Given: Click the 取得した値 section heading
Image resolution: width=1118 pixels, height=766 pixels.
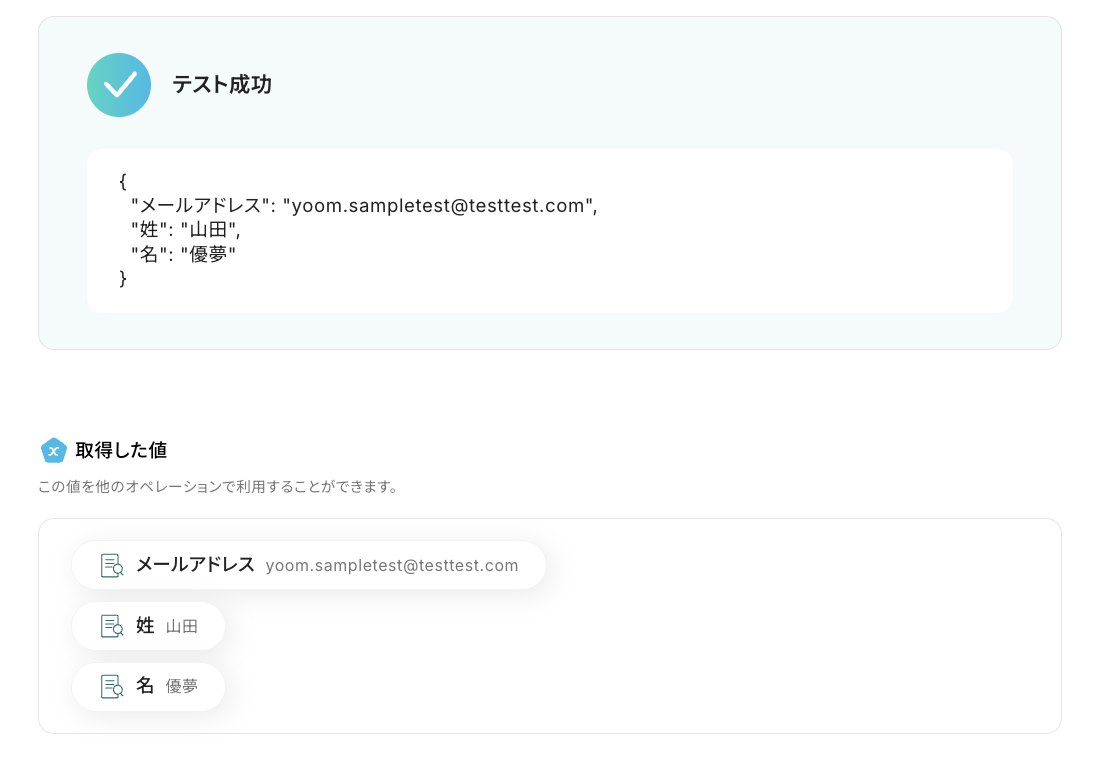Looking at the screenshot, I should (121, 451).
